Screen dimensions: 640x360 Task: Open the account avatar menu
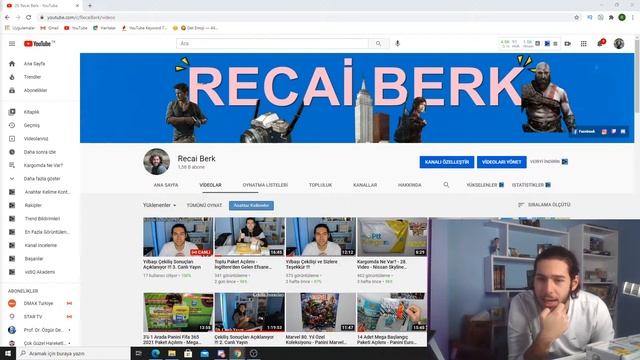(619, 43)
